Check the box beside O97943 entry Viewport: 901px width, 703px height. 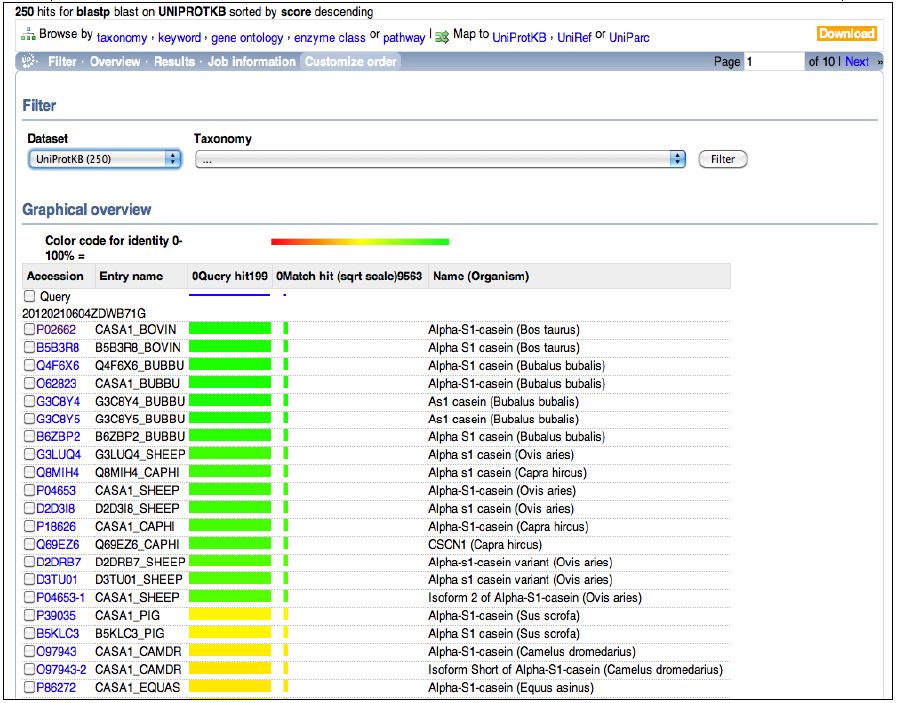[29, 652]
